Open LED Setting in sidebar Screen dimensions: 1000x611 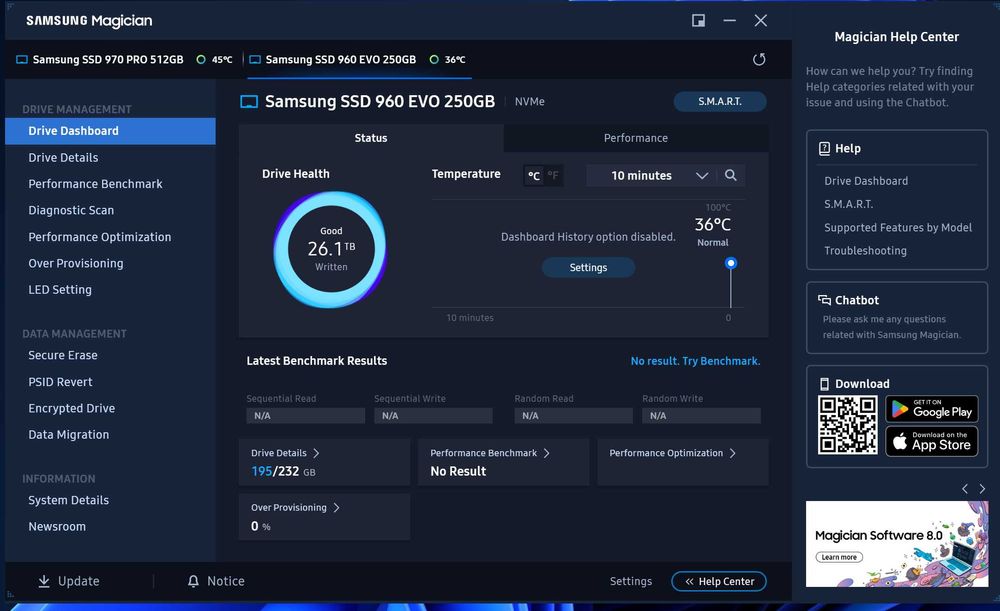(60, 290)
